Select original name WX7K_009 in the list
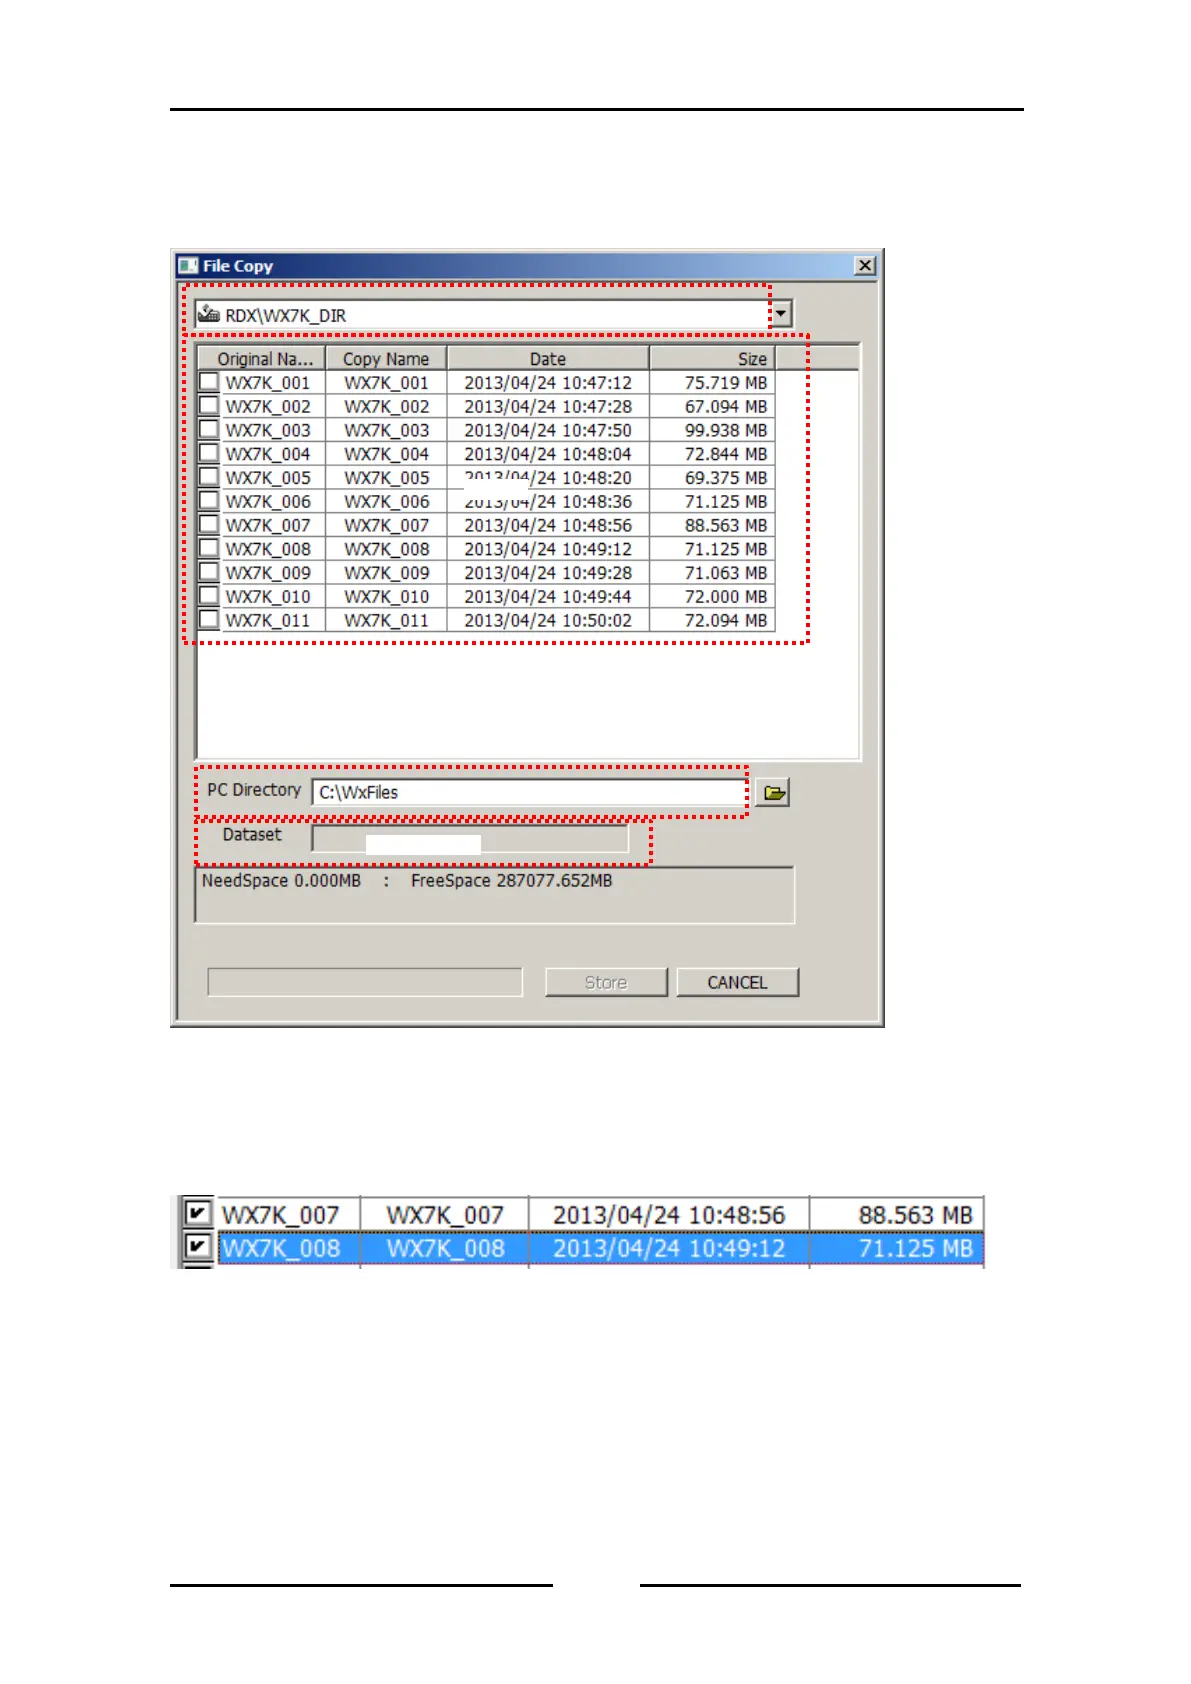This screenshot has height=1684, width=1191. click(268, 573)
